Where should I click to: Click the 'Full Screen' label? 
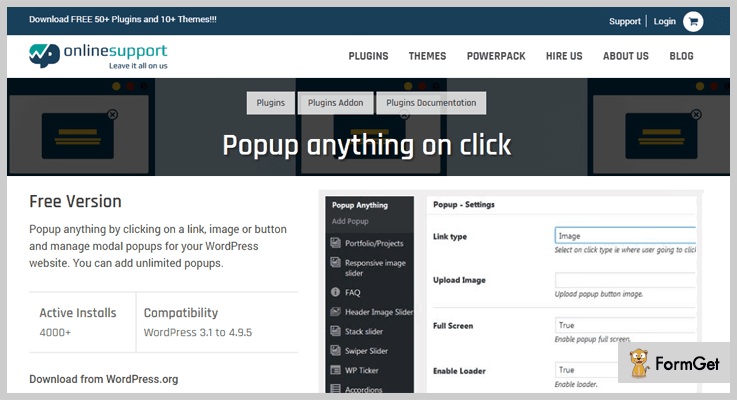point(453,326)
